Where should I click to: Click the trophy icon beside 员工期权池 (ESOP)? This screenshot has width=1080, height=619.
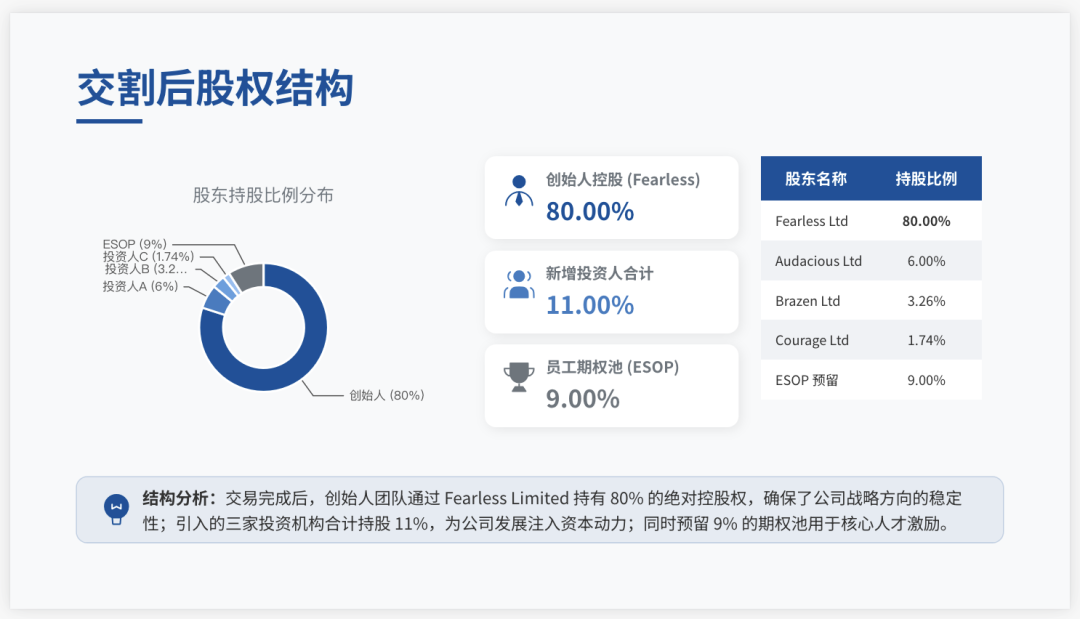[519, 377]
